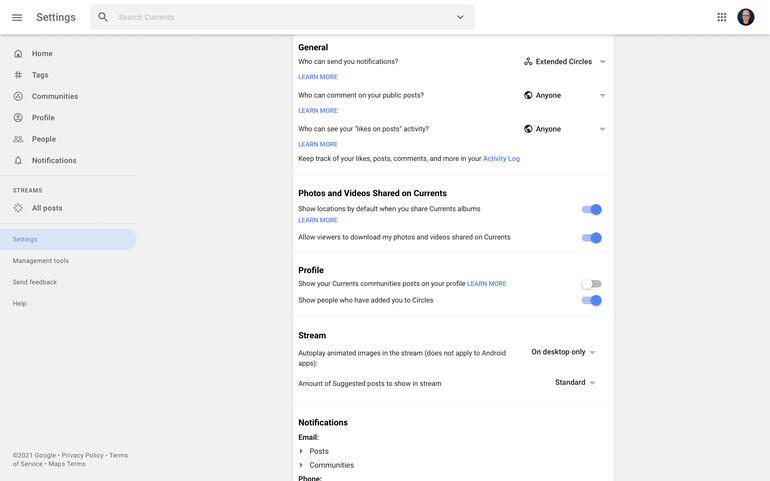Open Maps Terms footer link
The height and width of the screenshot is (481, 770).
67,464
